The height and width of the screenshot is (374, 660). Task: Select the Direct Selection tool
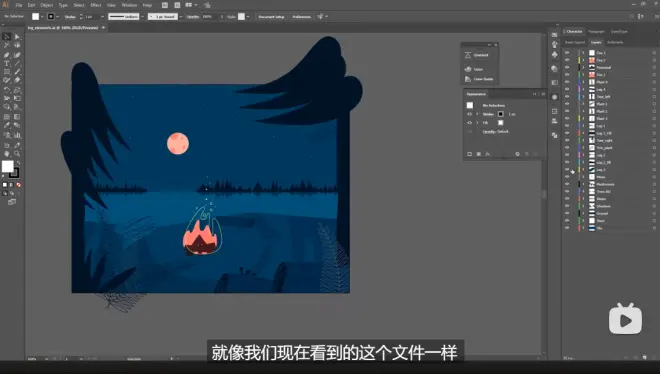click(x=17, y=37)
